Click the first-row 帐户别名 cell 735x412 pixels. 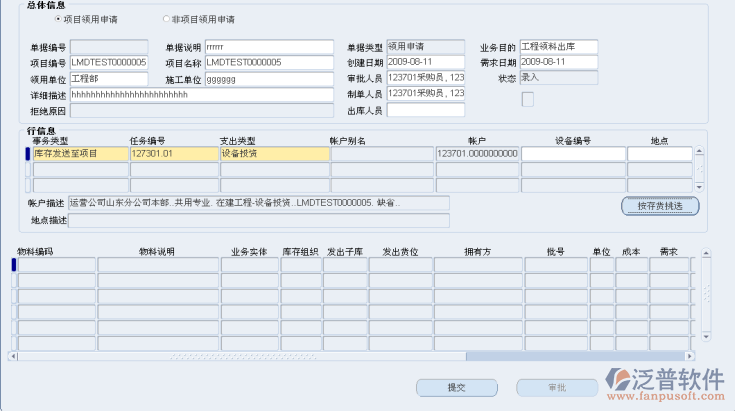pyautogui.click(x=382, y=154)
